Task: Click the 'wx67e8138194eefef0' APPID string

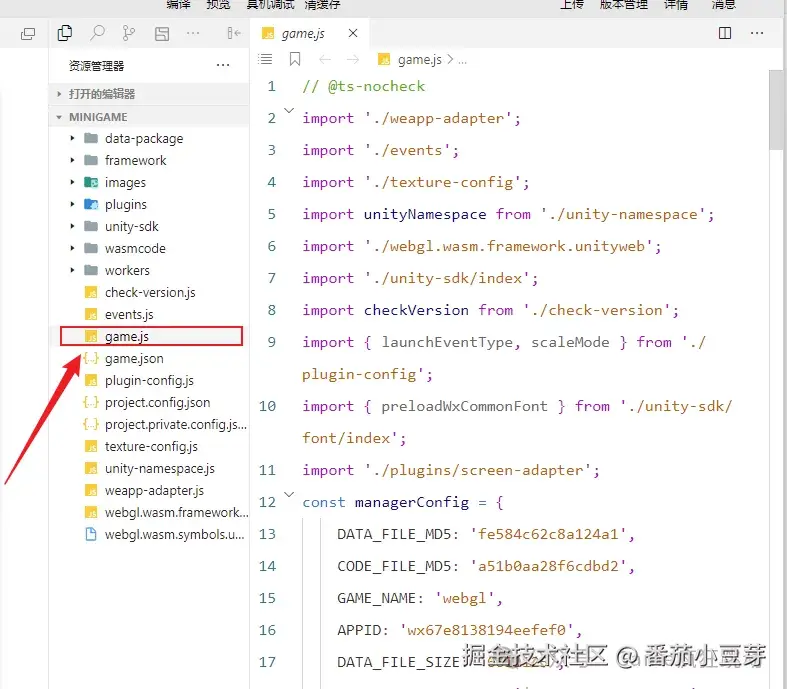Action: click(486, 630)
